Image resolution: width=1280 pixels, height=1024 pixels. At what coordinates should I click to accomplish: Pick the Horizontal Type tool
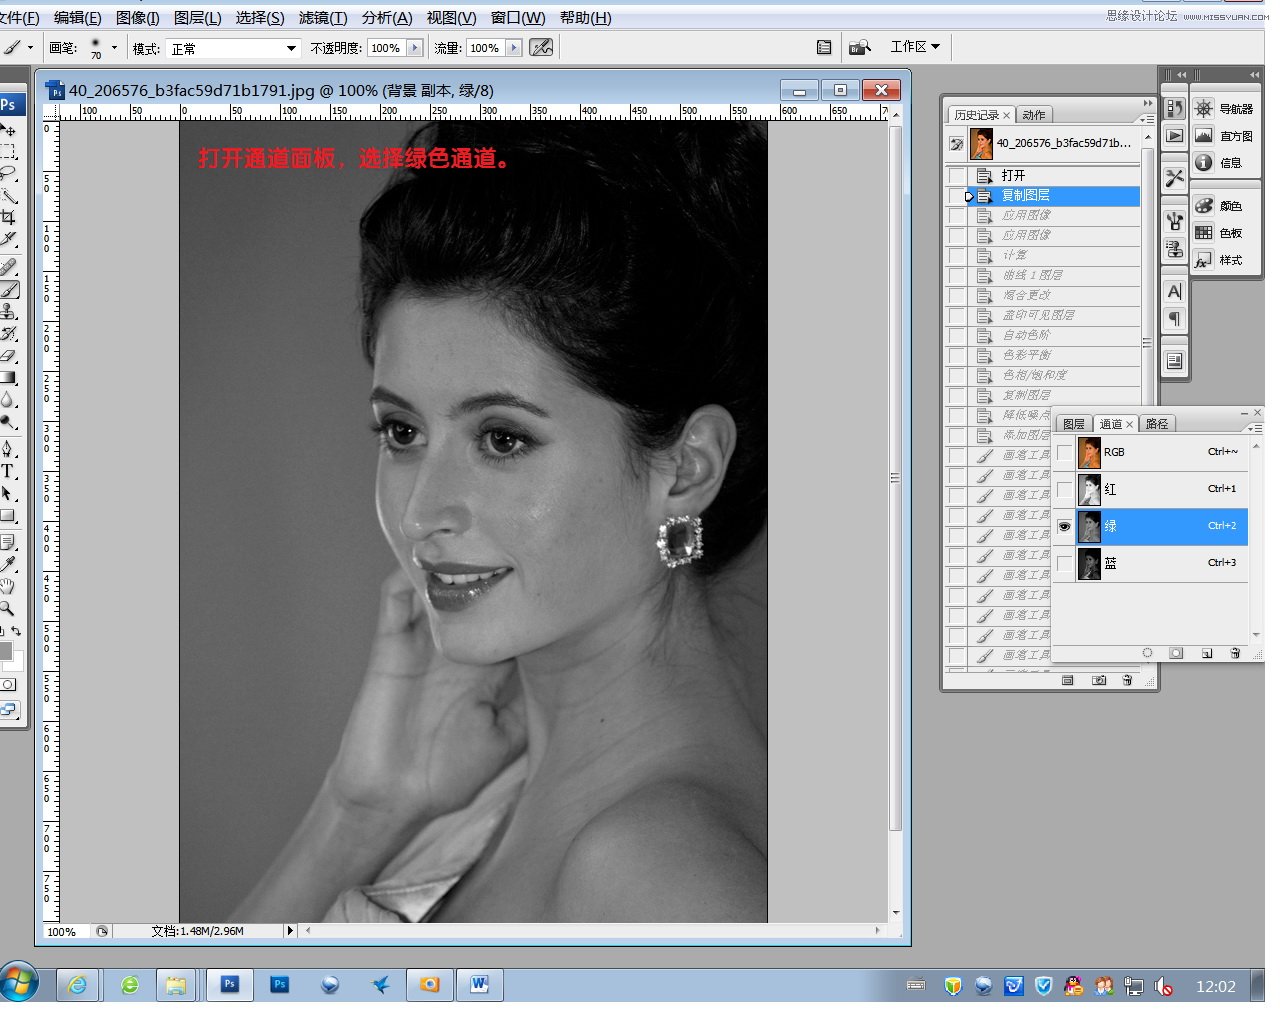pos(8,471)
